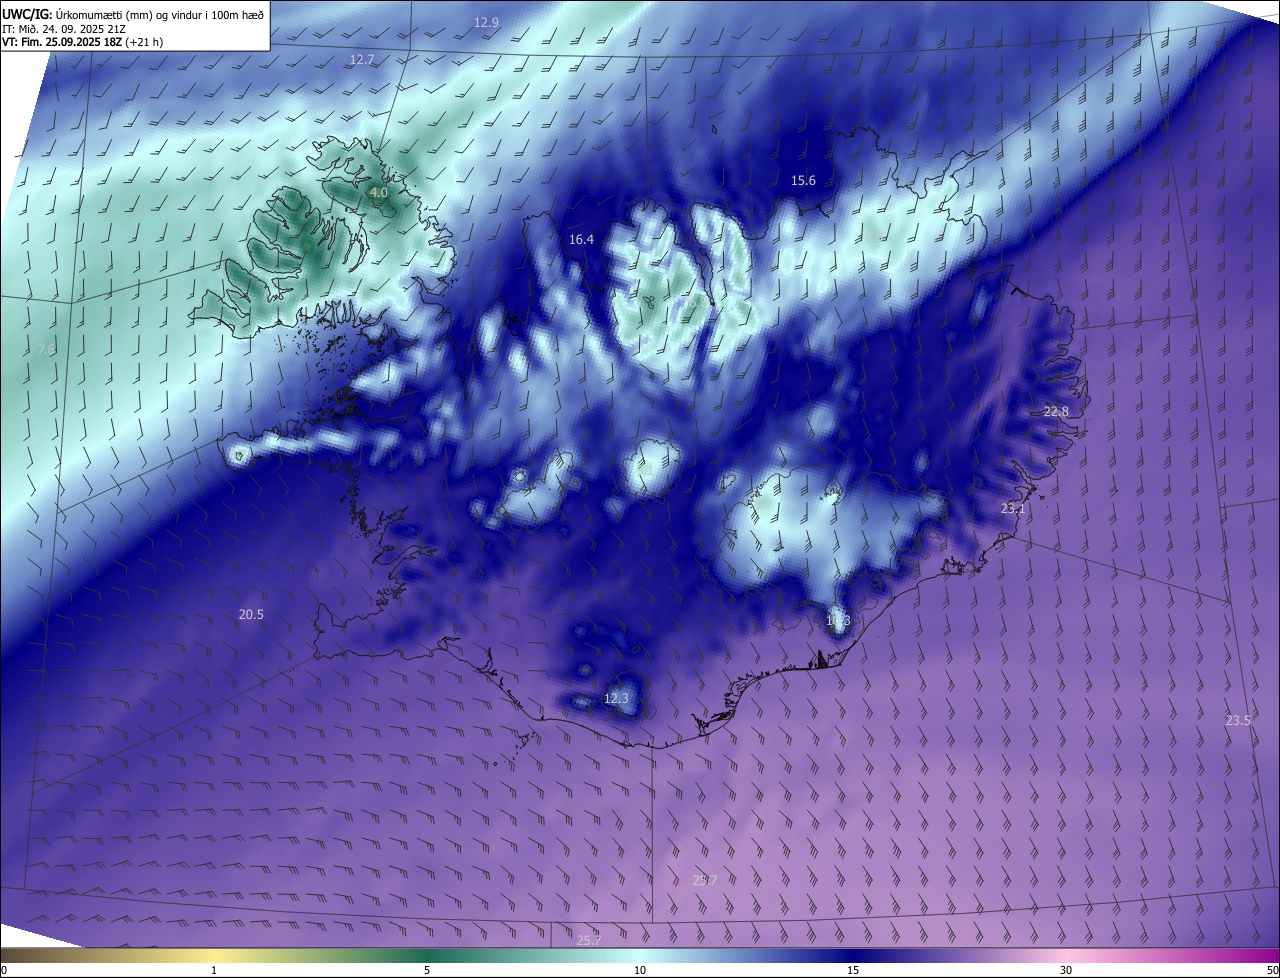Click the 12.9 value label on the map
This screenshot has width=1280, height=978.
(487, 22)
